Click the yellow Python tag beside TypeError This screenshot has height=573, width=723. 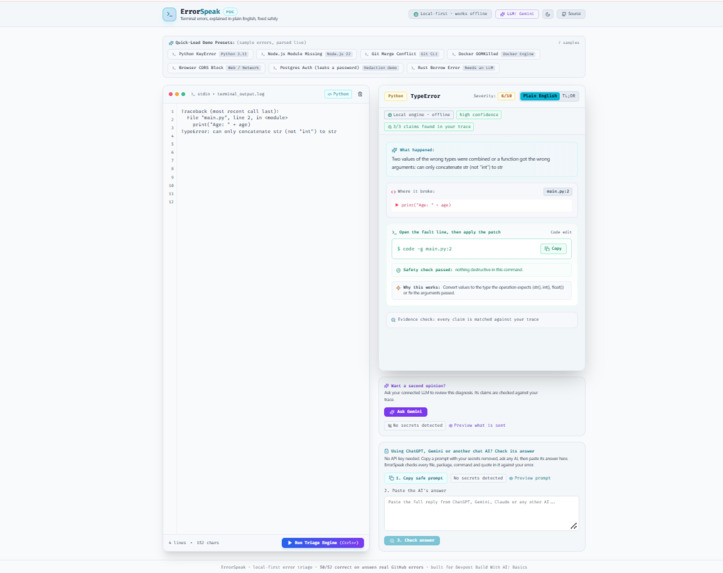(x=395, y=96)
